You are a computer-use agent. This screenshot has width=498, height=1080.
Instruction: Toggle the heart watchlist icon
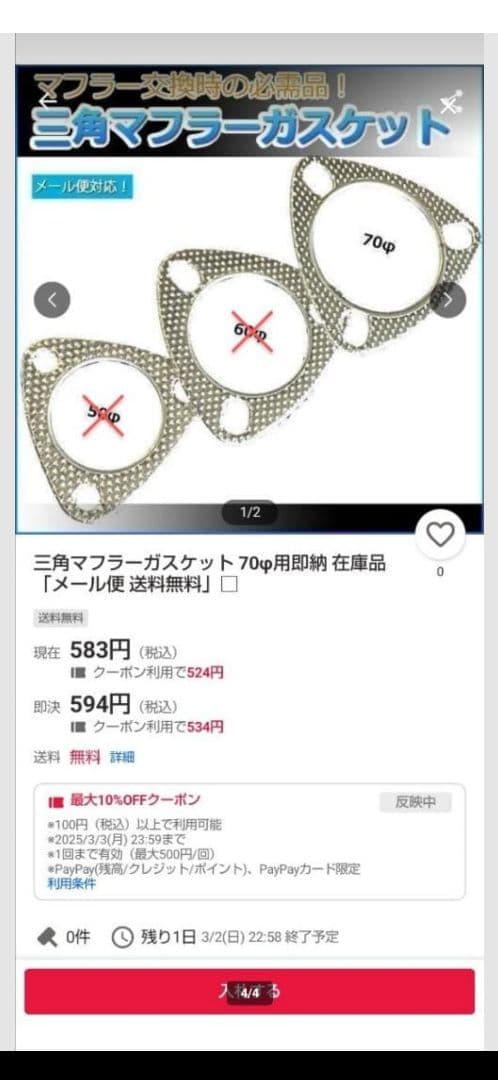[440, 534]
